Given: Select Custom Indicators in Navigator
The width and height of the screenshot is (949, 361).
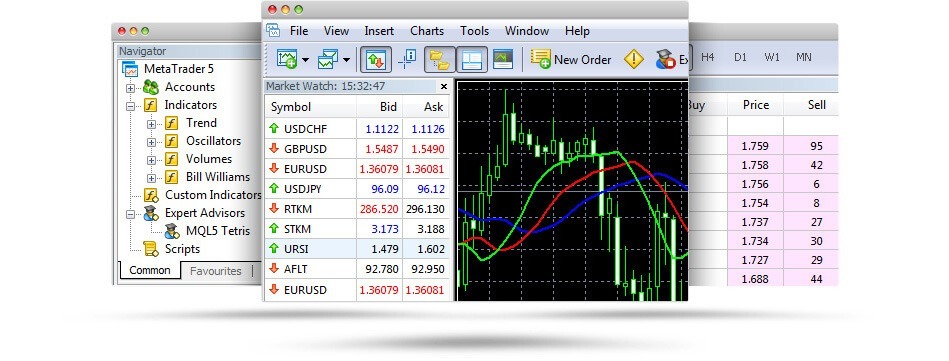Looking at the screenshot, I should 213,195.
